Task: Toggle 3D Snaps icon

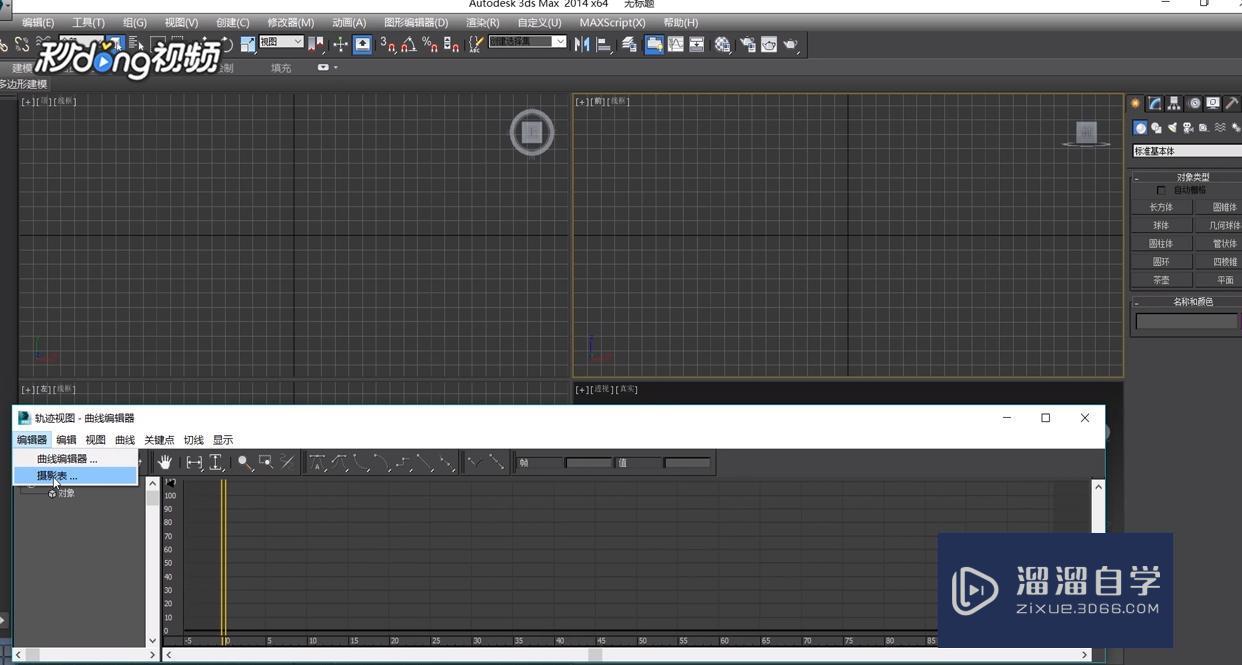Action: point(389,44)
